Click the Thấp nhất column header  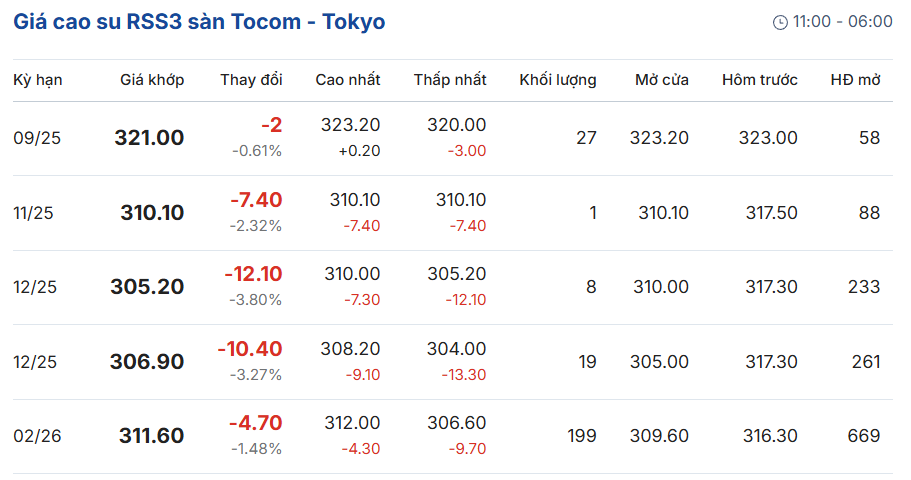tap(450, 80)
